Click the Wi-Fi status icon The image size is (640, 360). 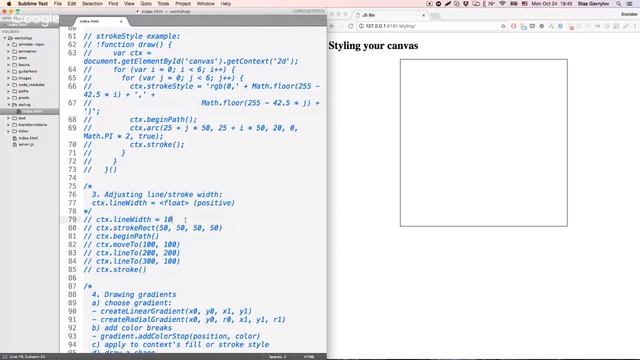pyautogui.click(x=502, y=4)
